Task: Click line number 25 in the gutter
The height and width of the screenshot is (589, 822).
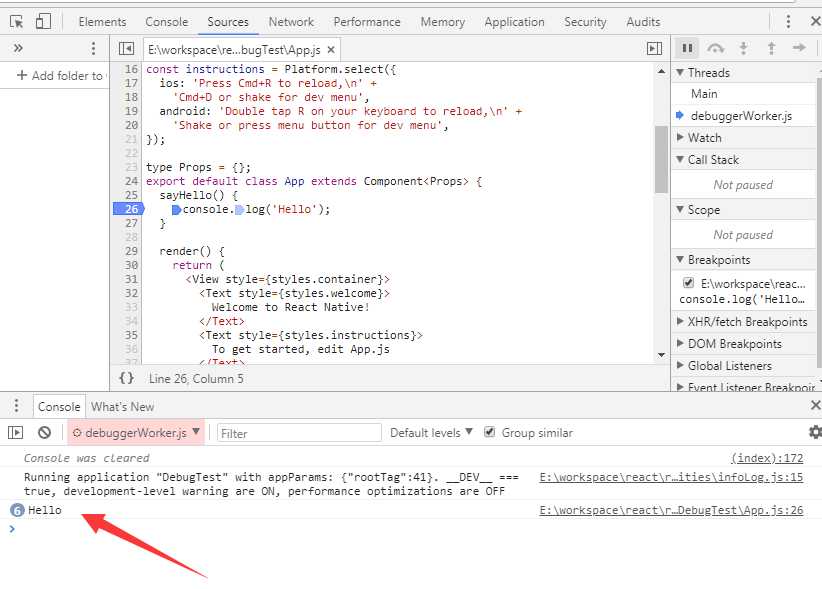Action: tap(131, 195)
